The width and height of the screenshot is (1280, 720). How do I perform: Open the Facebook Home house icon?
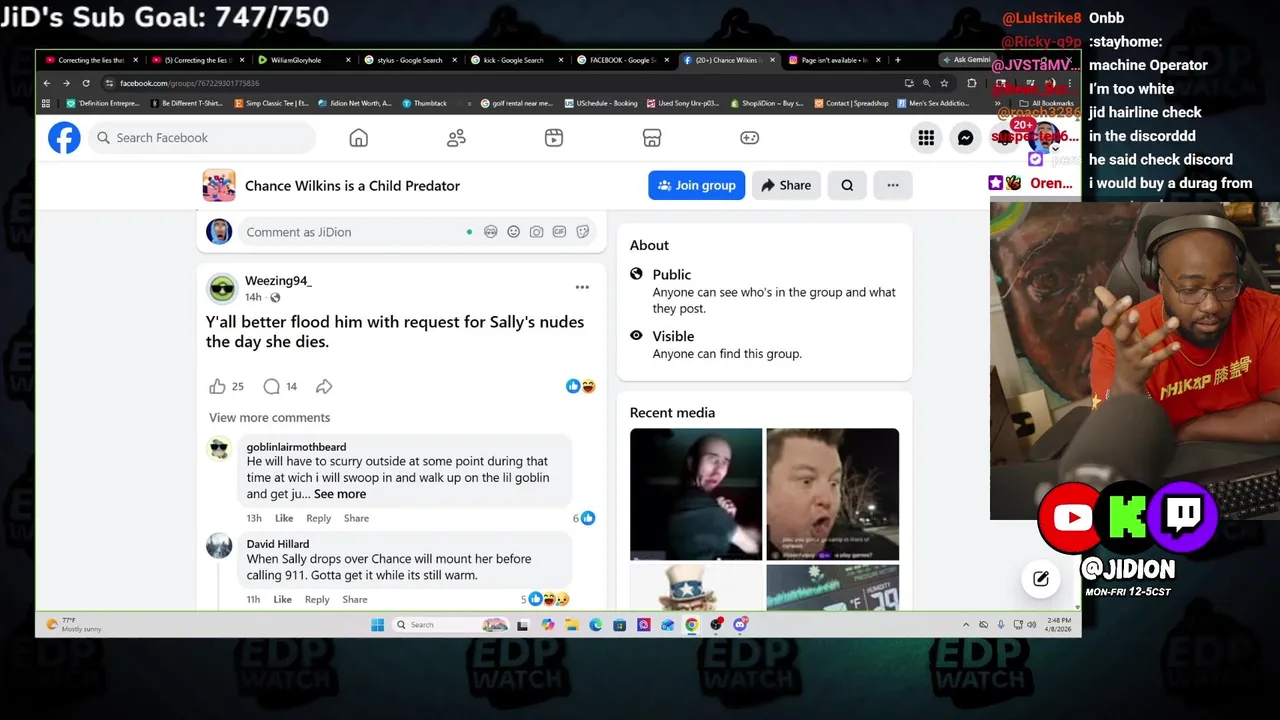tap(358, 138)
